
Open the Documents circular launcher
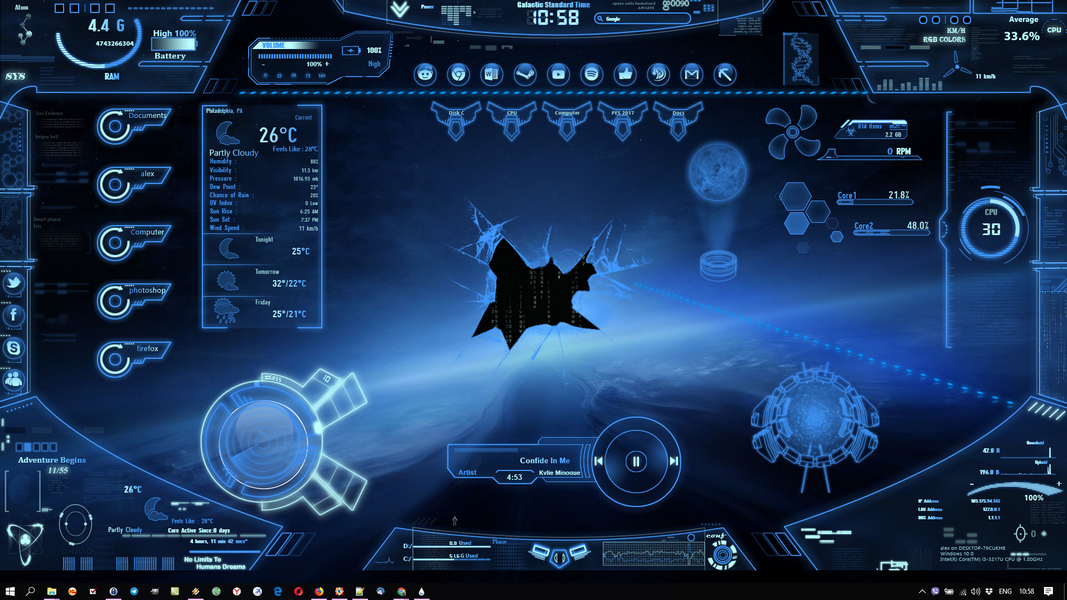click(133, 125)
